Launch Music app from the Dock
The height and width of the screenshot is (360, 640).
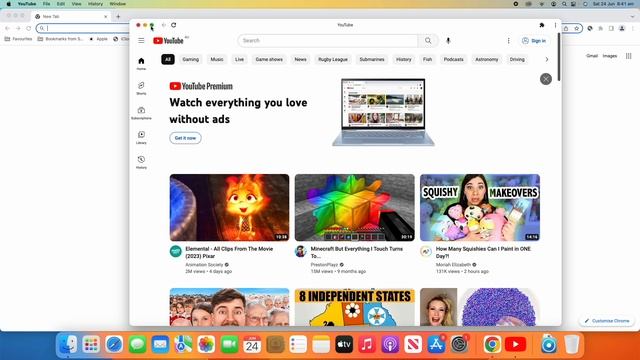[367, 344]
